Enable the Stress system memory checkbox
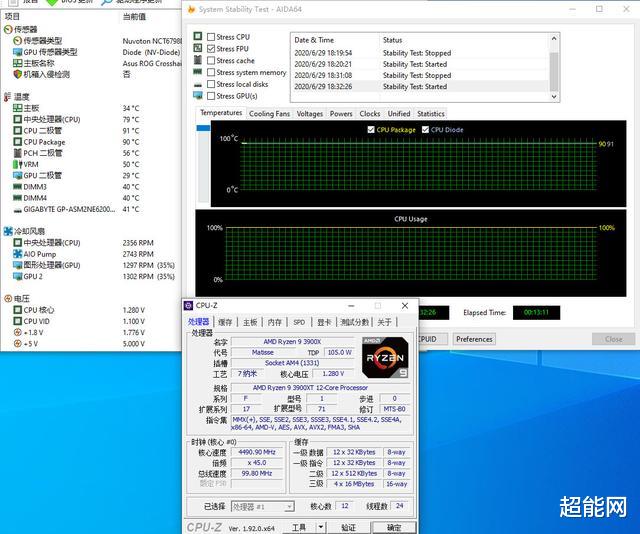Viewport: 640px width, 534px height. coord(211,72)
